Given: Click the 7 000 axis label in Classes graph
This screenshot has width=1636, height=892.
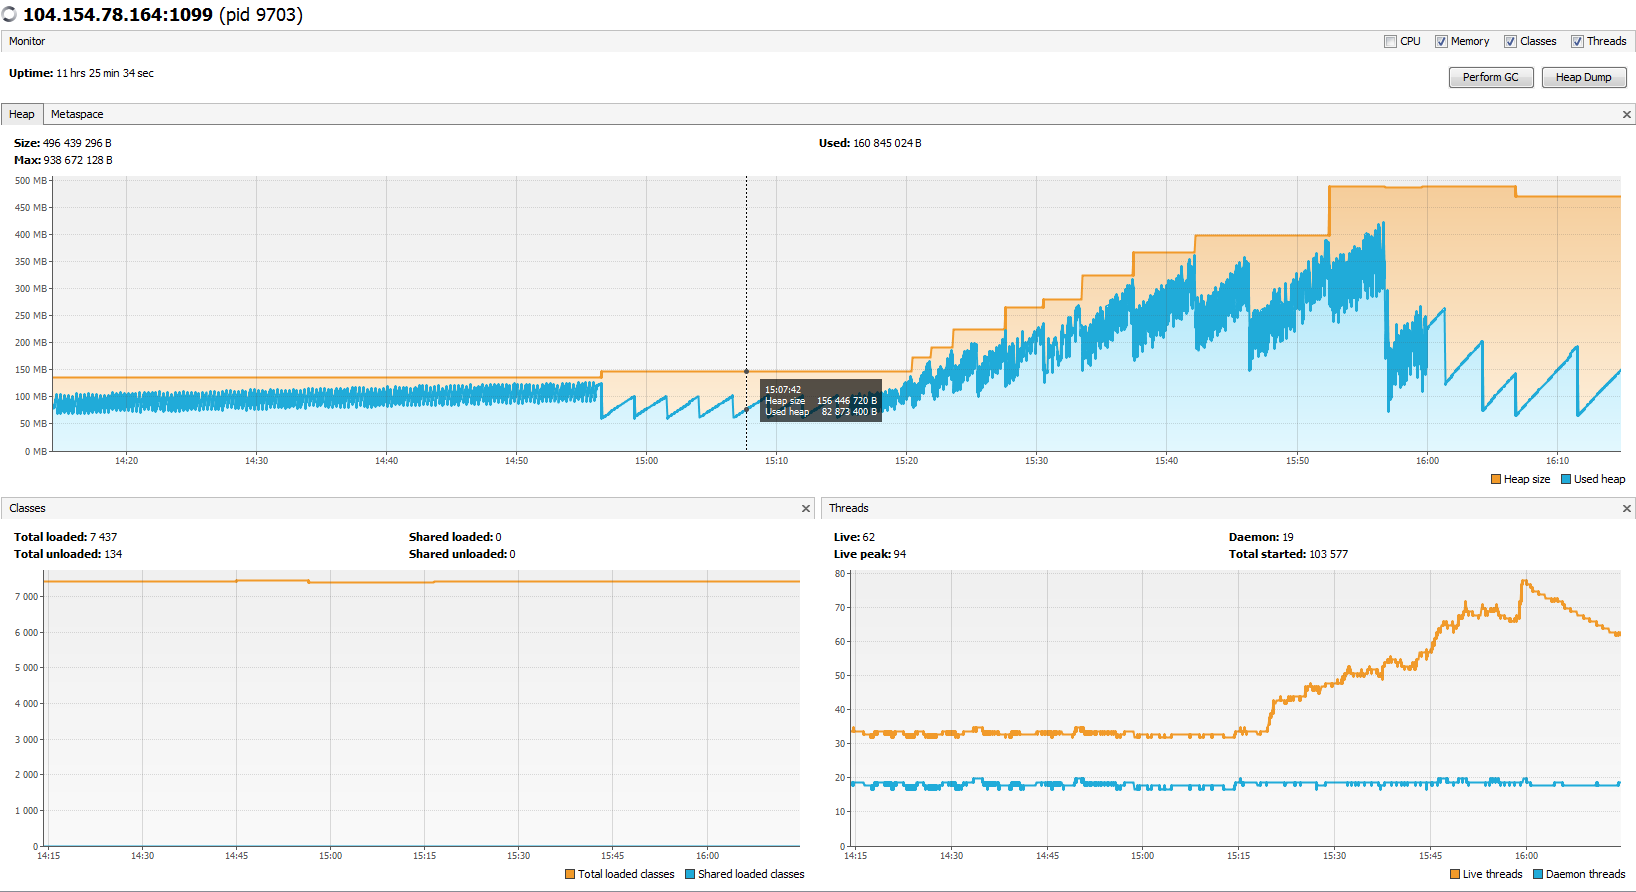Looking at the screenshot, I should (x=27, y=597).
